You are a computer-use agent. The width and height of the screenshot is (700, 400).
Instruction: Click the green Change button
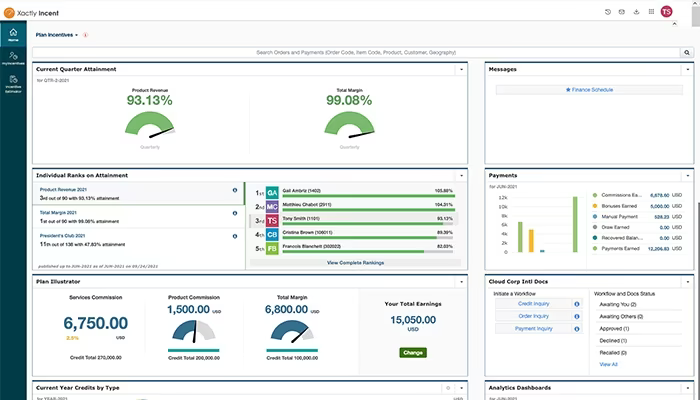click(413, 353)
